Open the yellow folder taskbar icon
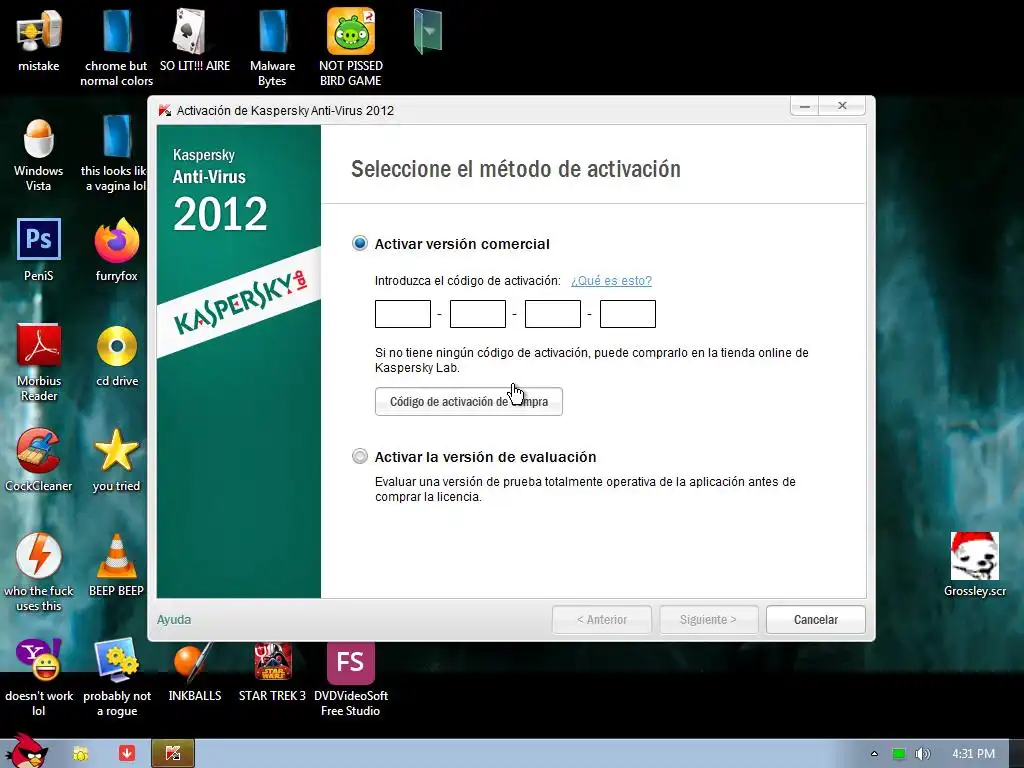This screenshot has width=1024, height=768. coord(81,754)
